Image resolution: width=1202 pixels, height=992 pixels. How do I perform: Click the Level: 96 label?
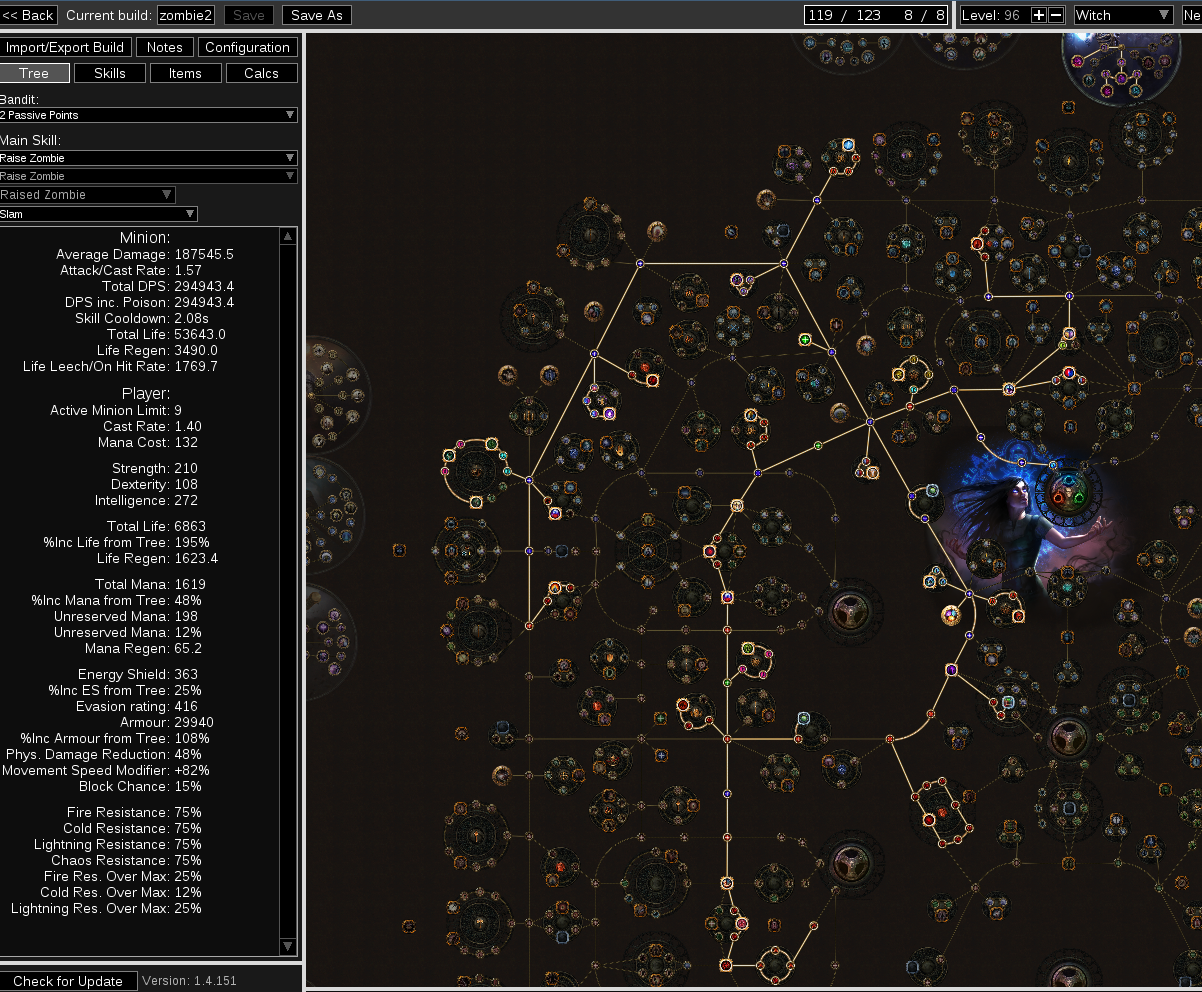[991, 15]
